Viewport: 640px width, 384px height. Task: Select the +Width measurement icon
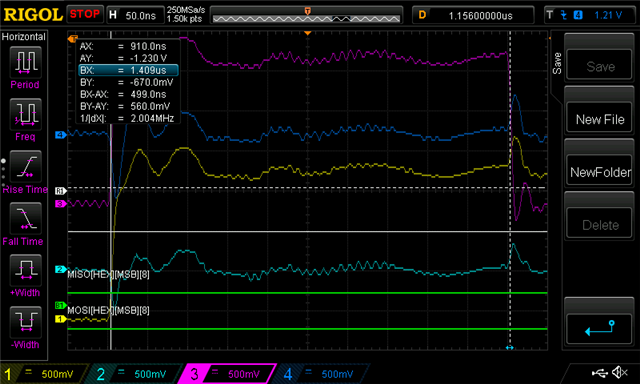click(25, 270)
